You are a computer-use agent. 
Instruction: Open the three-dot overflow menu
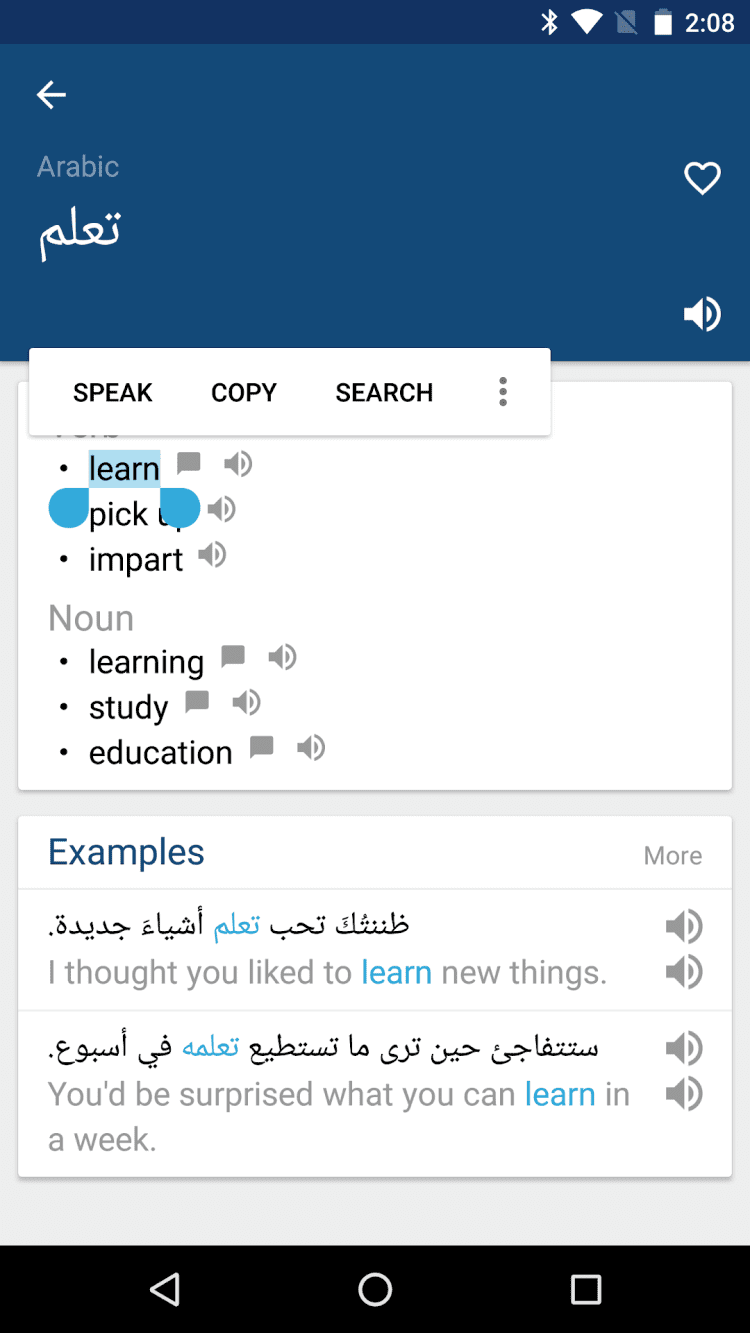[x=503, y=392]
